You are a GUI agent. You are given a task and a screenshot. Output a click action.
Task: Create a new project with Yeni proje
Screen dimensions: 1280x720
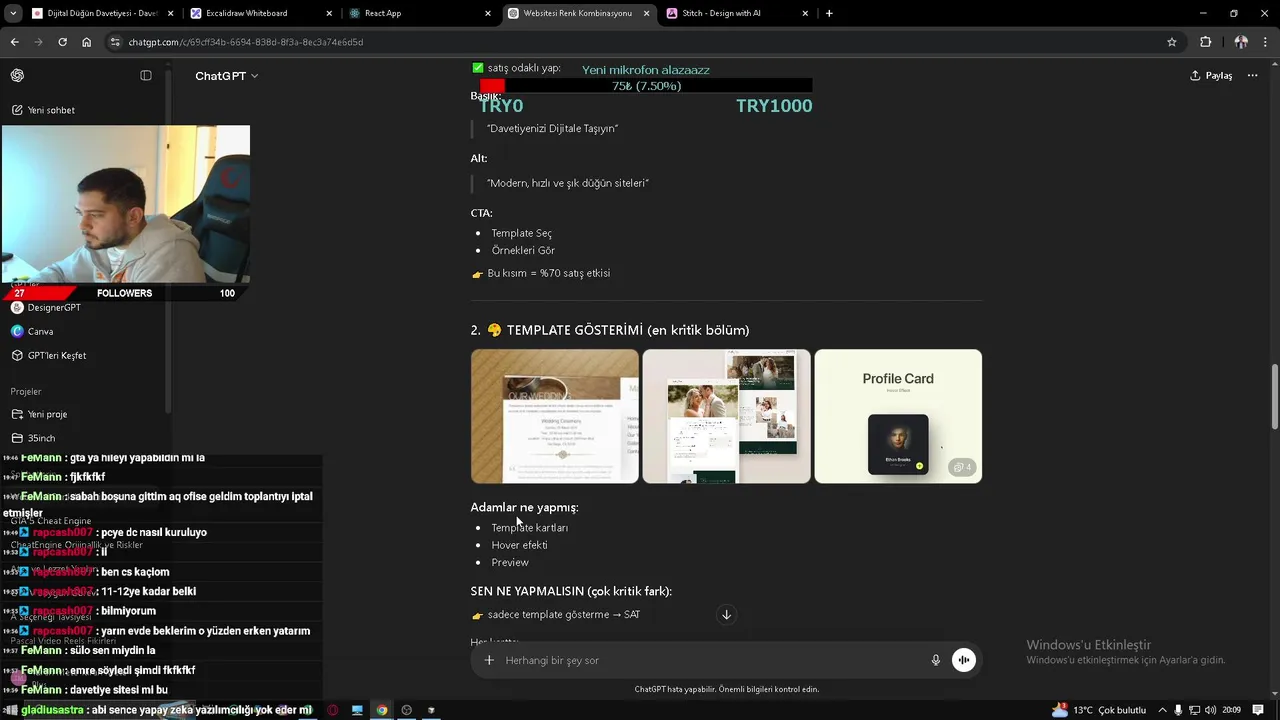point(40,414)
